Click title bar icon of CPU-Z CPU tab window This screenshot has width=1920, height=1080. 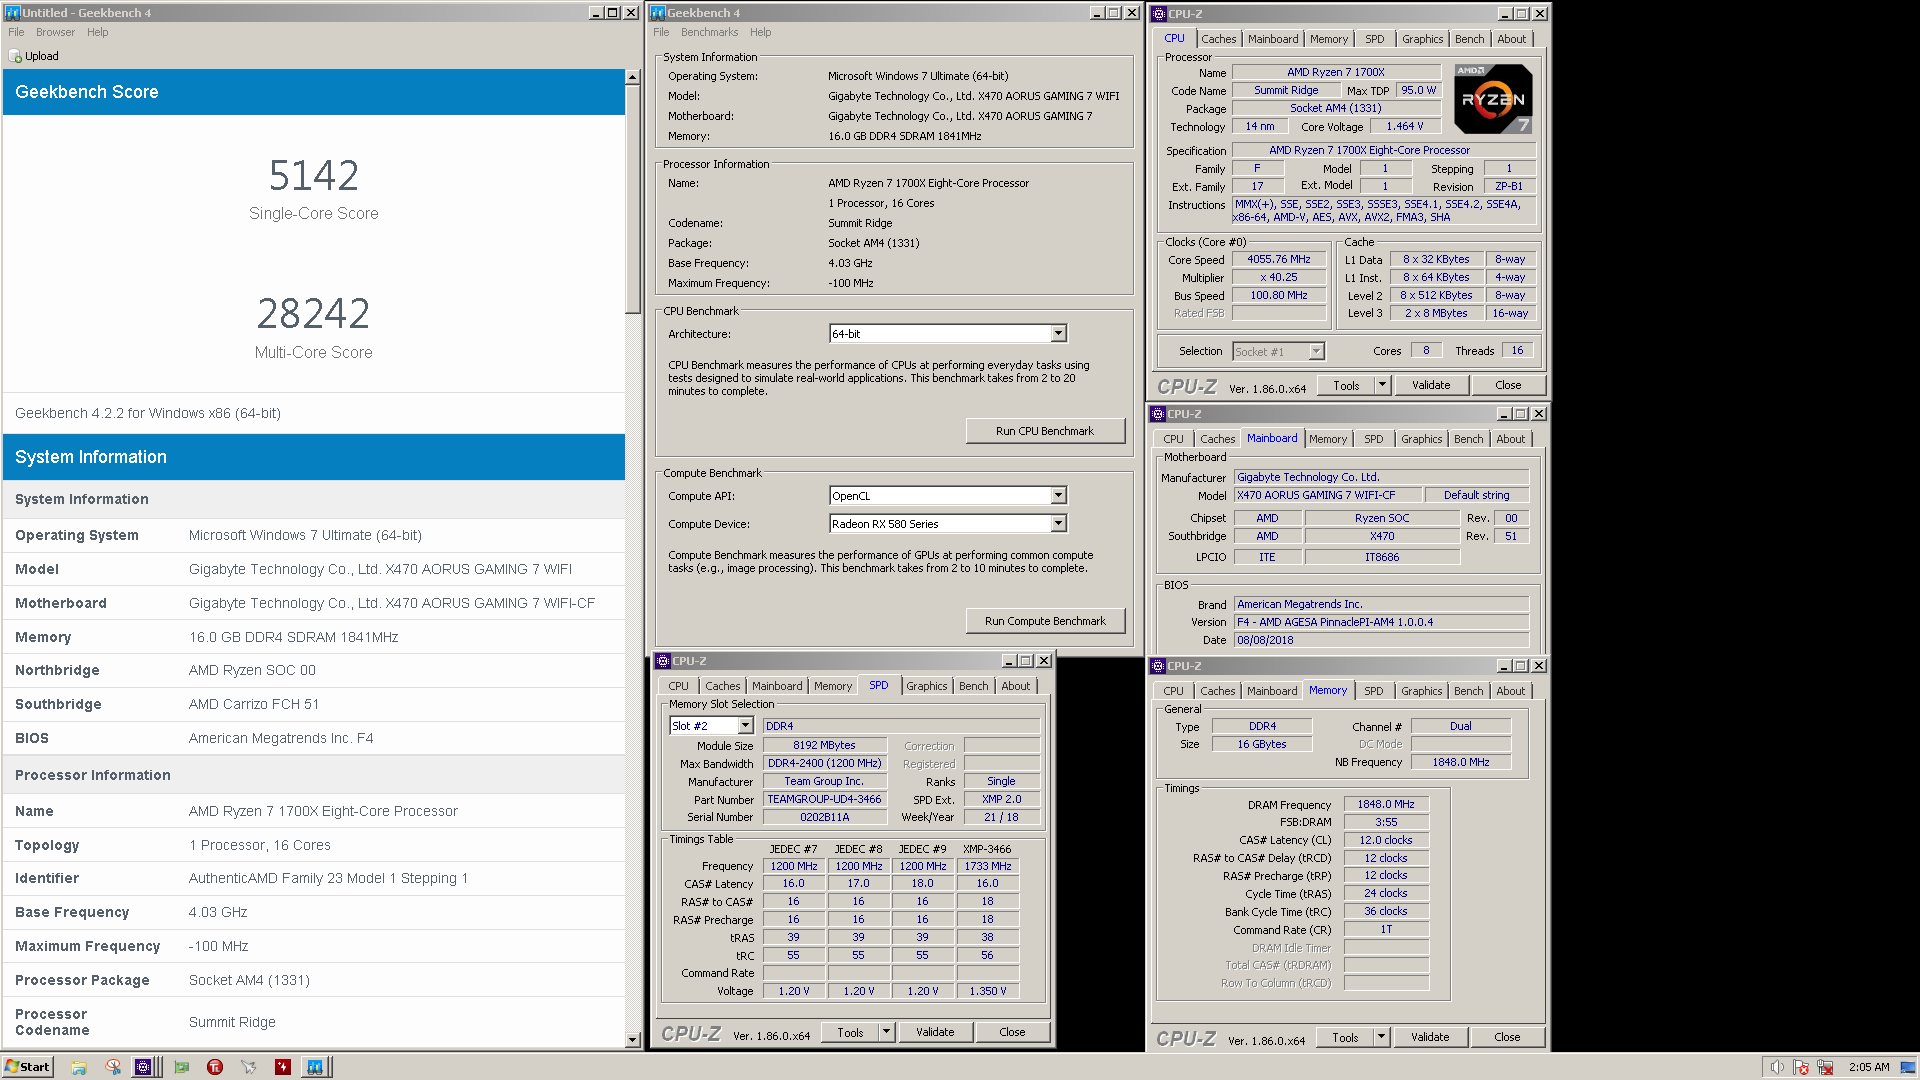pyautogui.click(x=1159, y=14)
